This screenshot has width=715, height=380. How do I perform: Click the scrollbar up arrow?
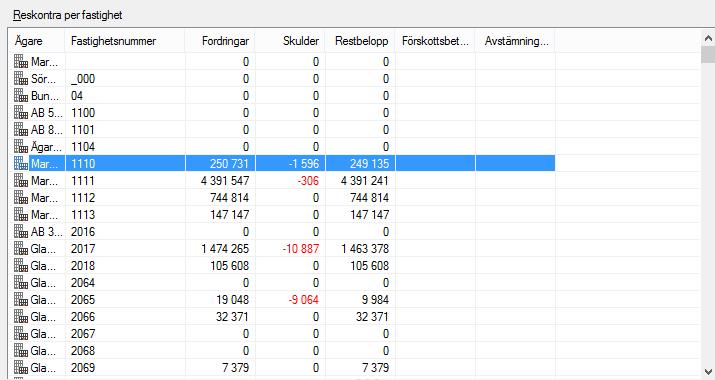[708, 39]
